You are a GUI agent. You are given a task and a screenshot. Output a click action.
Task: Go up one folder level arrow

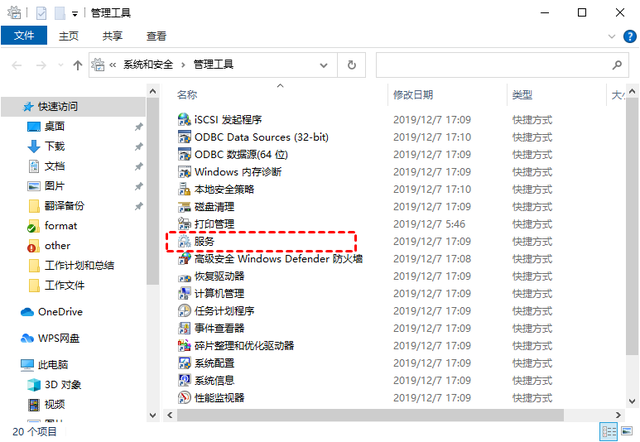point(78,65)
